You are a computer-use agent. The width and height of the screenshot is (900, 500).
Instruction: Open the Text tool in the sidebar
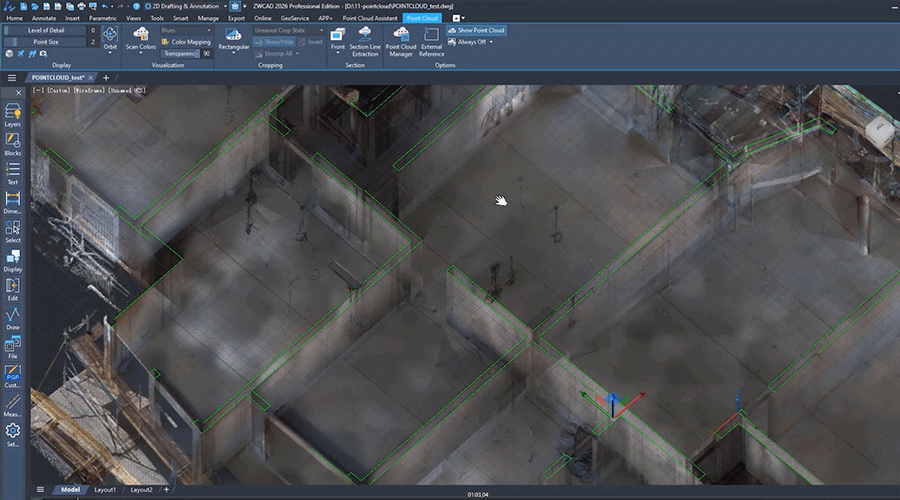click(13, 173)
